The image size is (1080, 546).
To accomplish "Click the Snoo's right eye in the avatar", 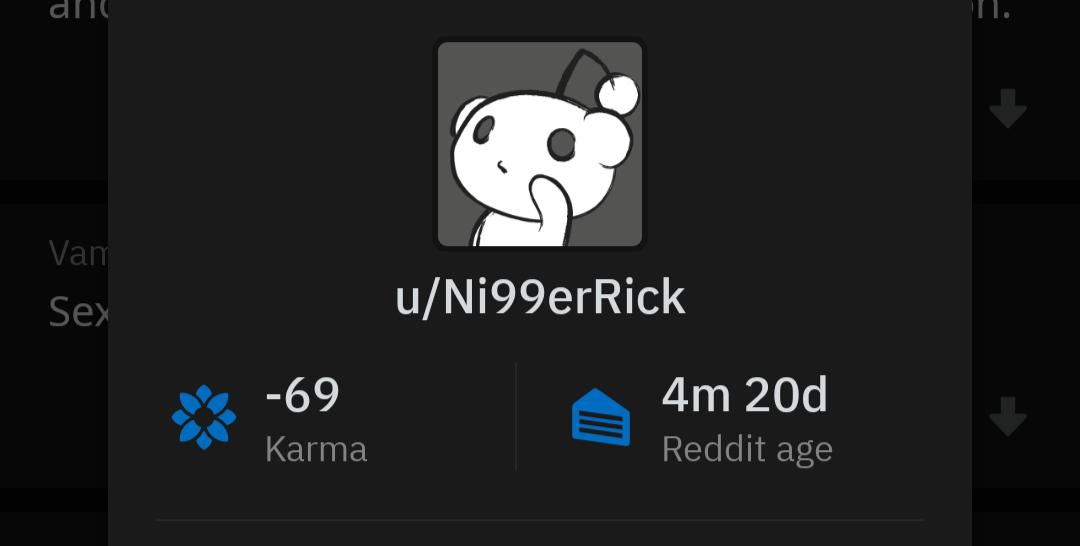I will pyautogui.click(x=563, y=145).
